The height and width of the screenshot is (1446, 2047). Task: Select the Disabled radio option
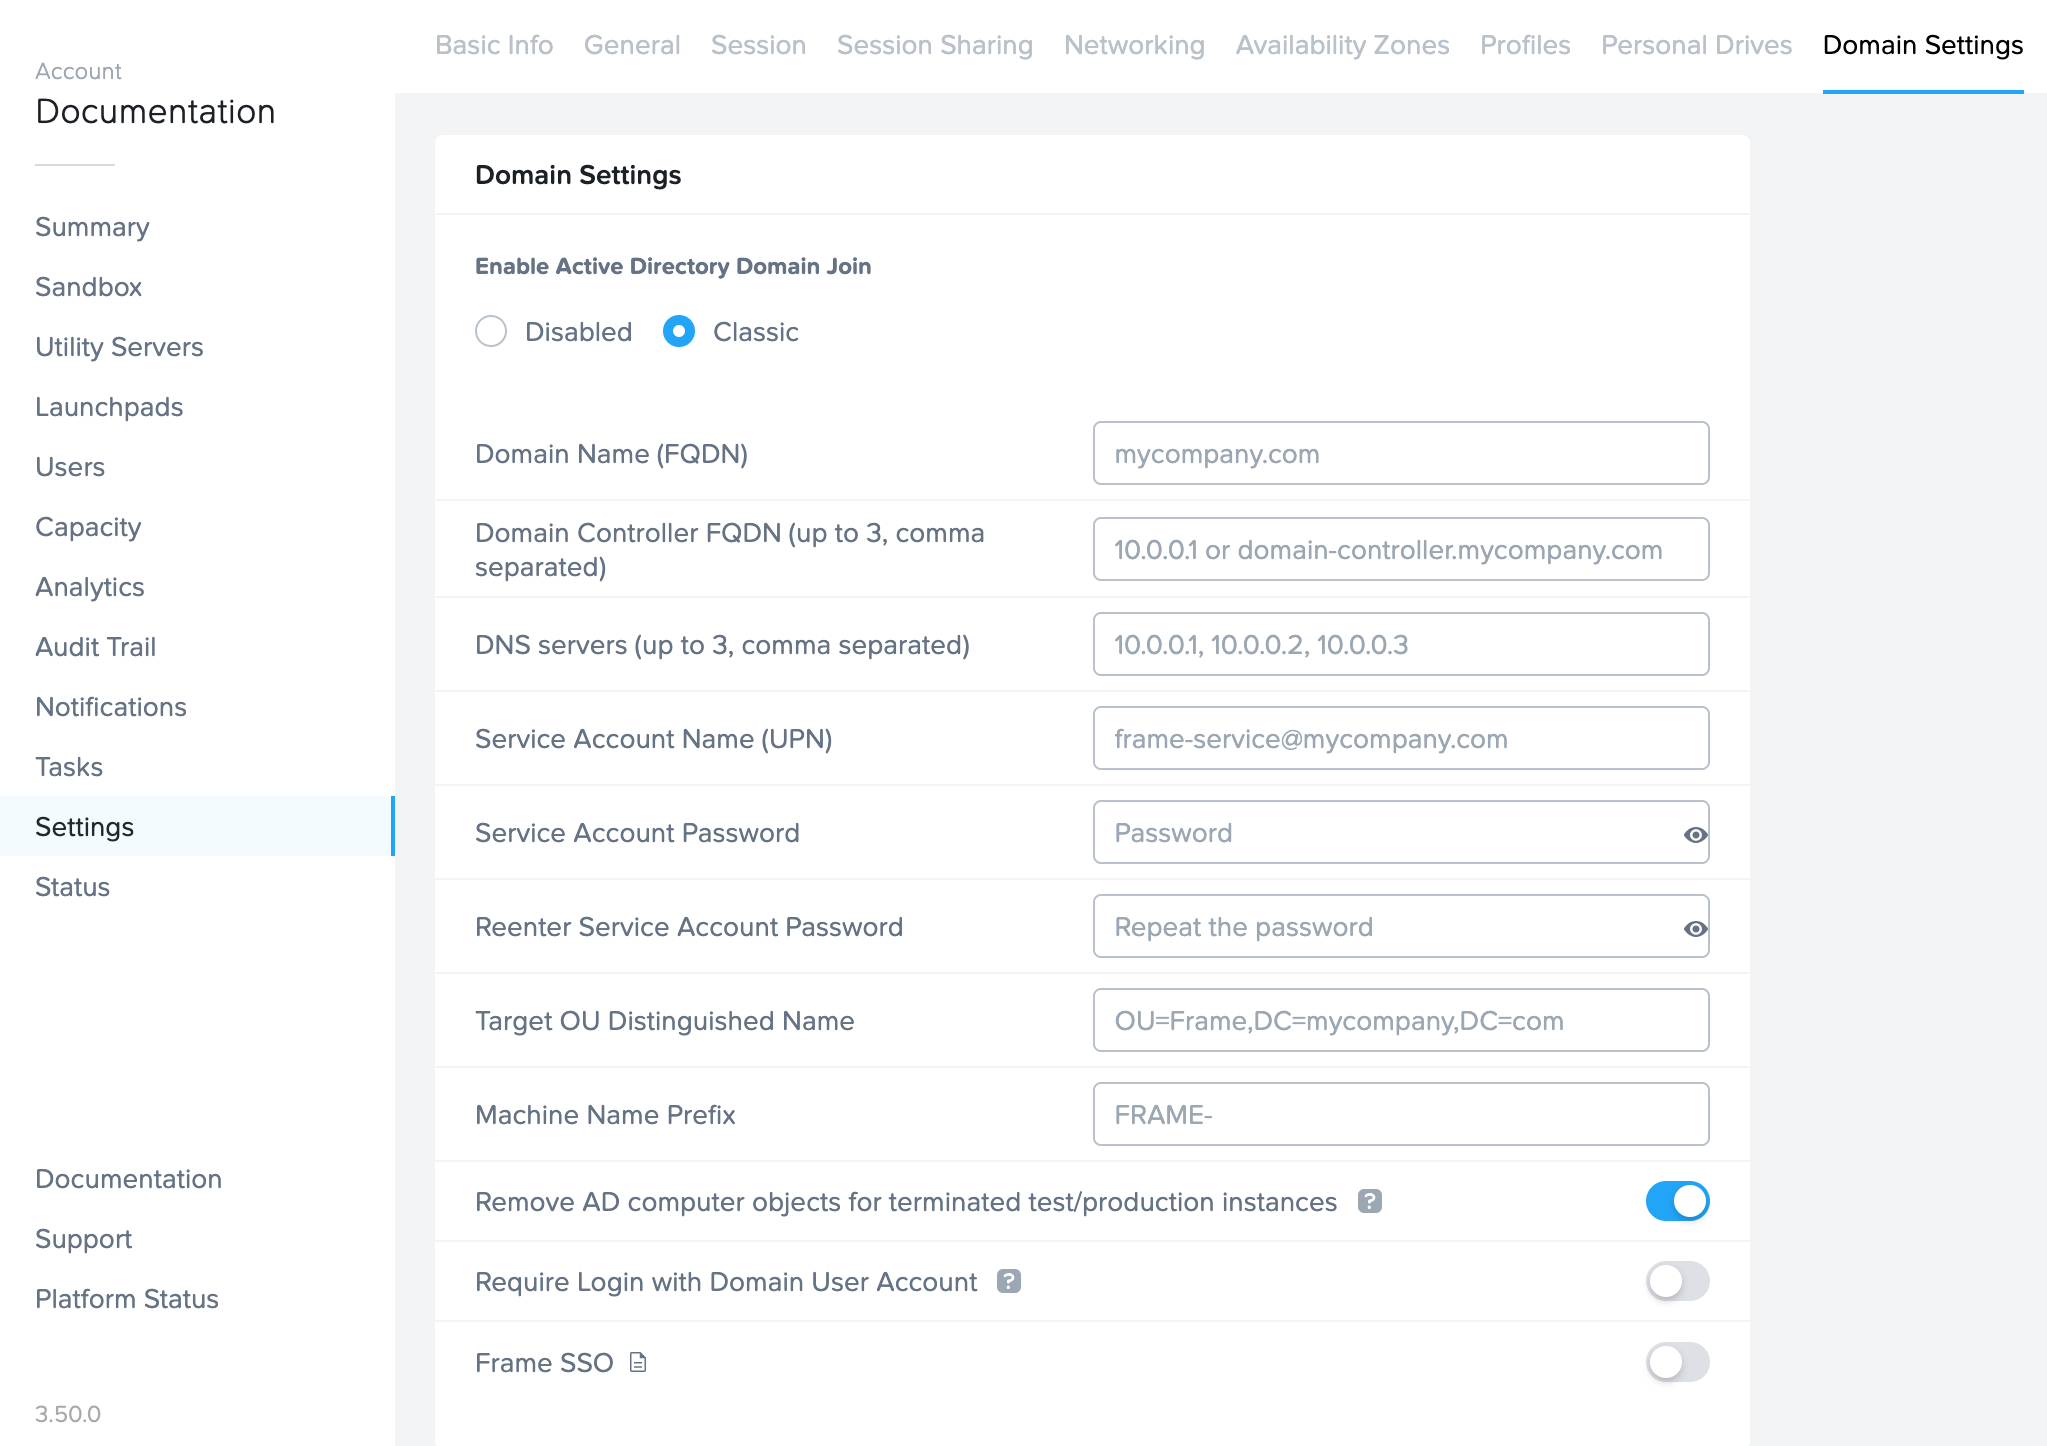[x=491, y=331]
